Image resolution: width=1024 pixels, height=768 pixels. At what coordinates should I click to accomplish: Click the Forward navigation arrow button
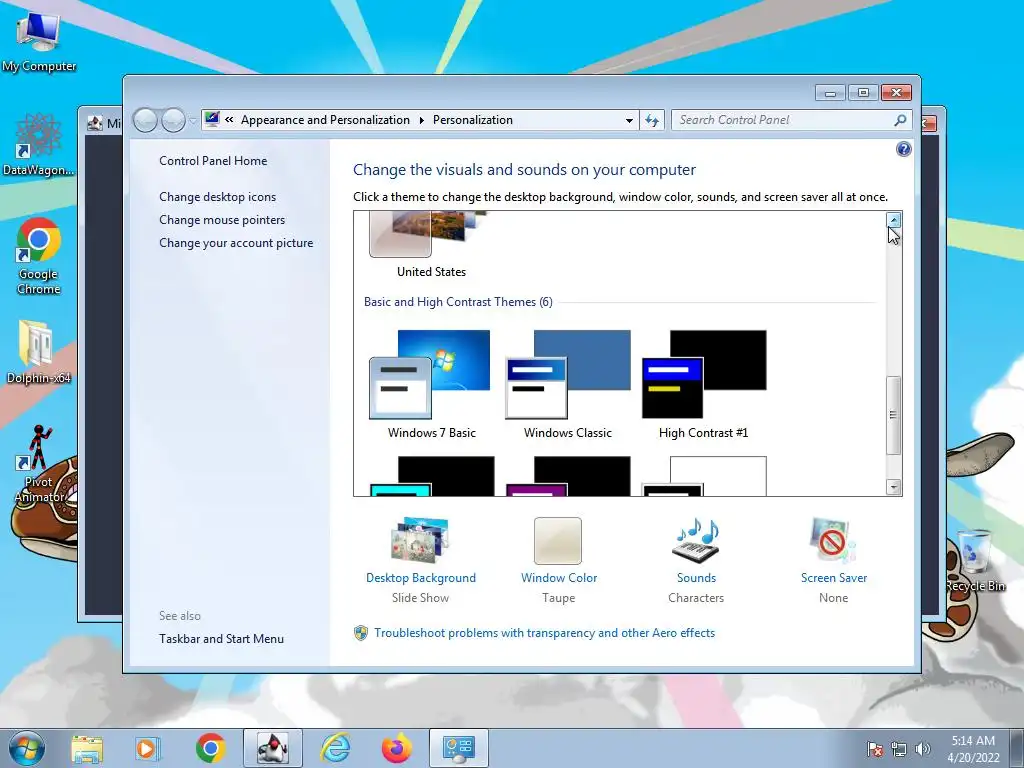coord(173,120)
